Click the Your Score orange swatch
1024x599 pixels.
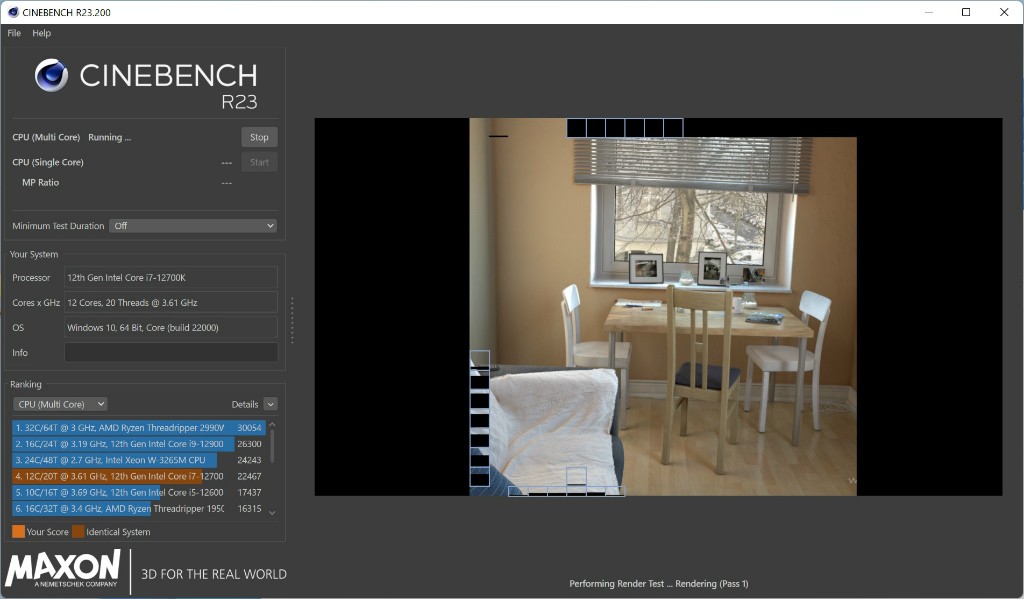point(18,532)
